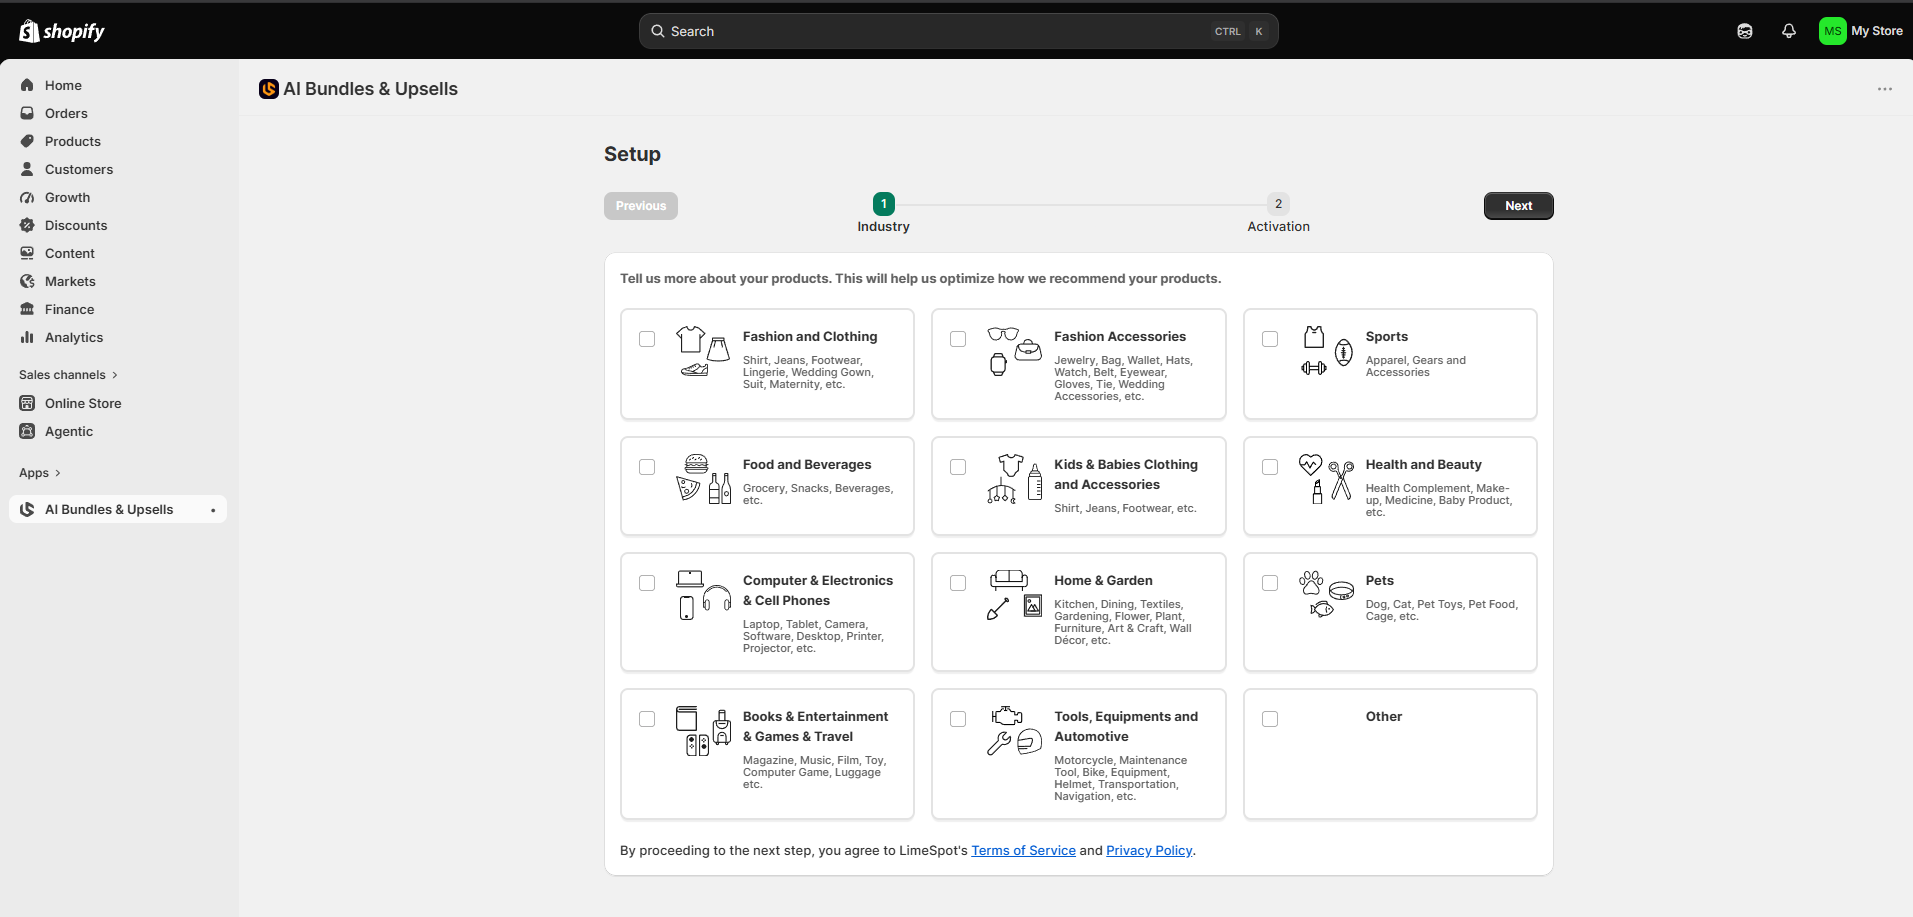Click the Analytics bar chart icon
Screen dimensions: 1913x917
(x=27, y=337)
